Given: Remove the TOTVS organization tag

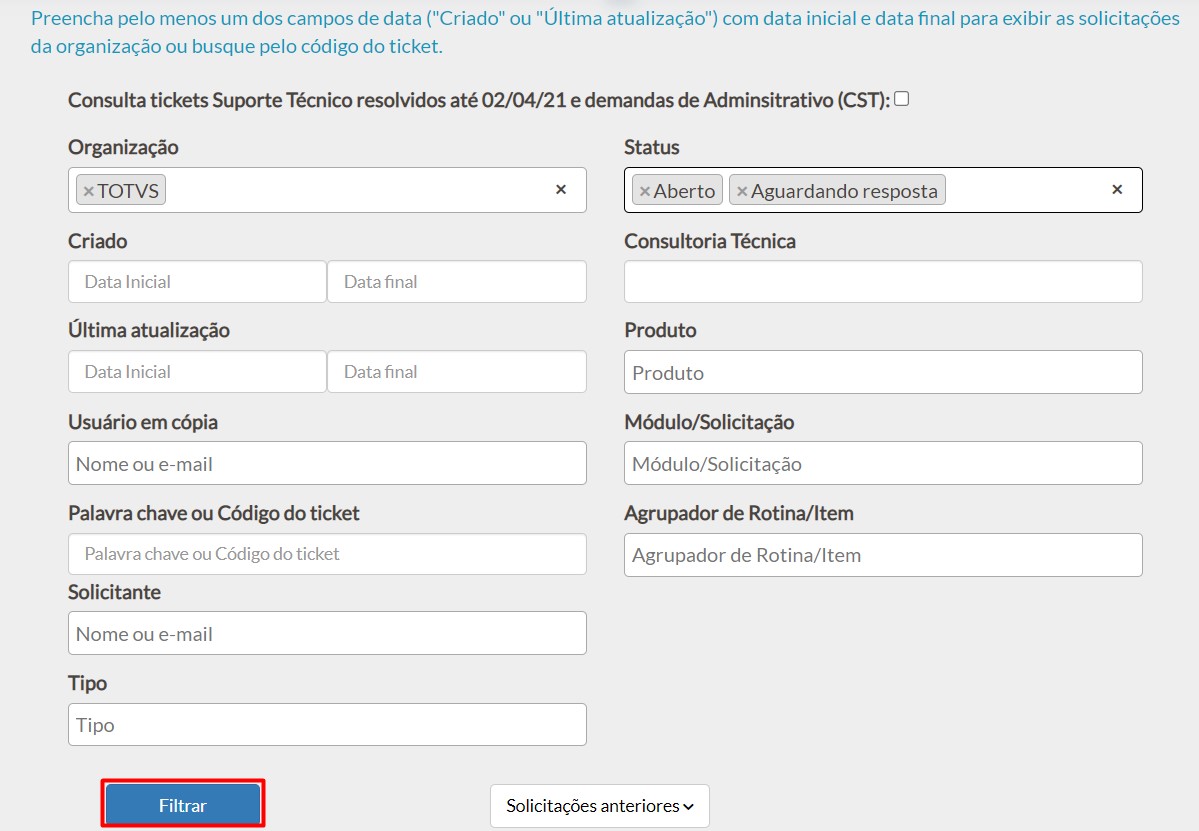Looking at the screenshot, I should pyautogui.click(x=88, y=191).
